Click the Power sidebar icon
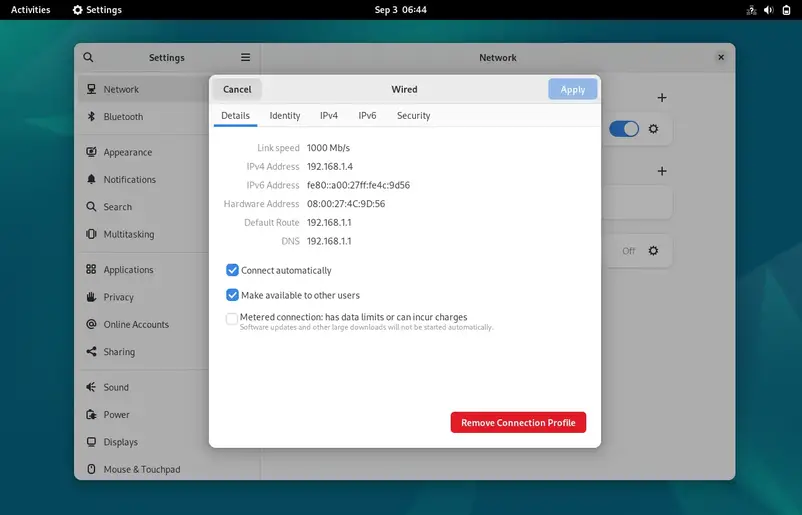 tap(91, 415)
